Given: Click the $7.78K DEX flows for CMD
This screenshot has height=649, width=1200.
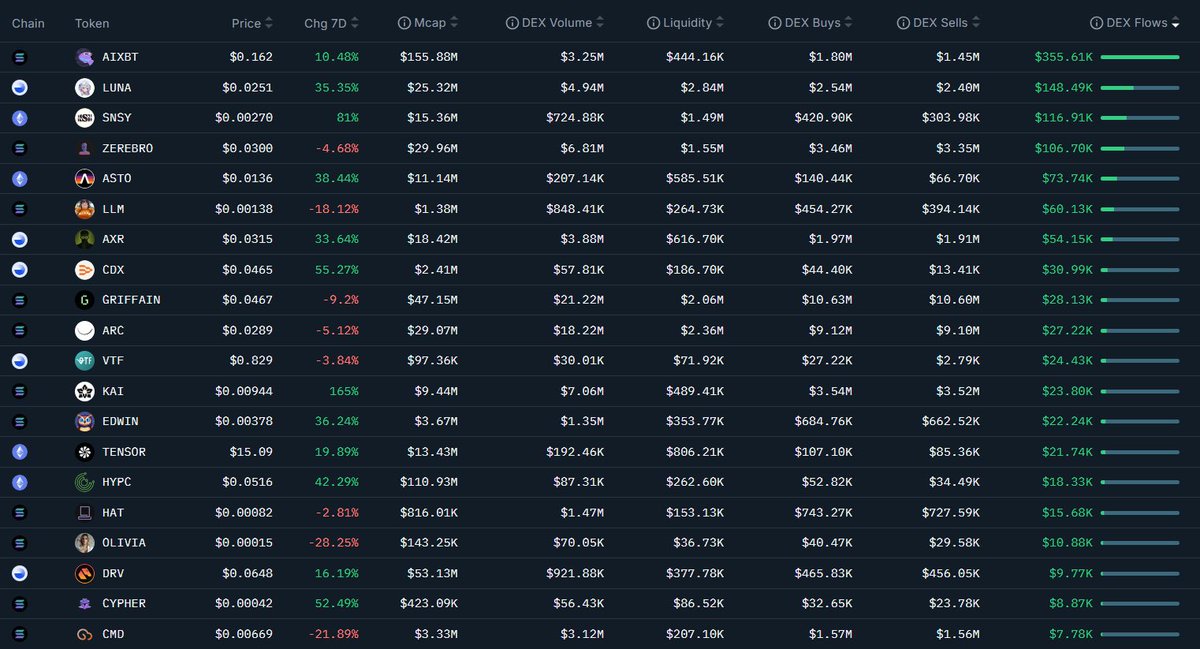Looking at the screenshot, I should pos(1070,634).
